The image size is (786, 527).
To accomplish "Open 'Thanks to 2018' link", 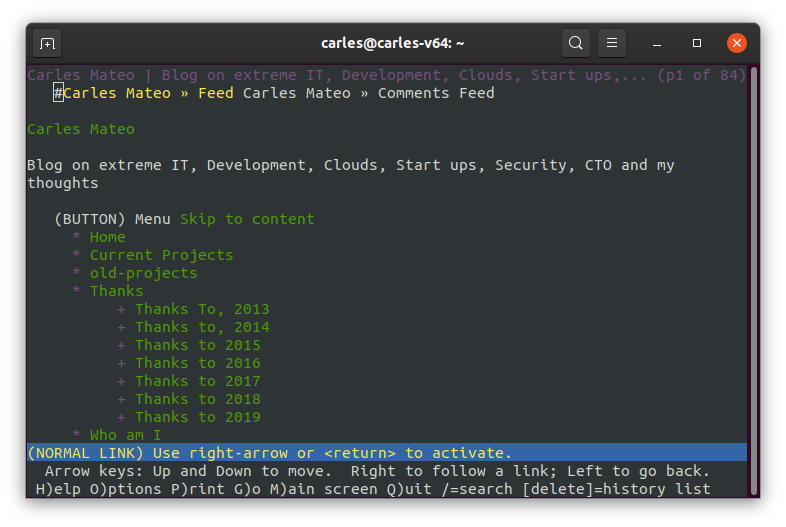I will 198,400.
